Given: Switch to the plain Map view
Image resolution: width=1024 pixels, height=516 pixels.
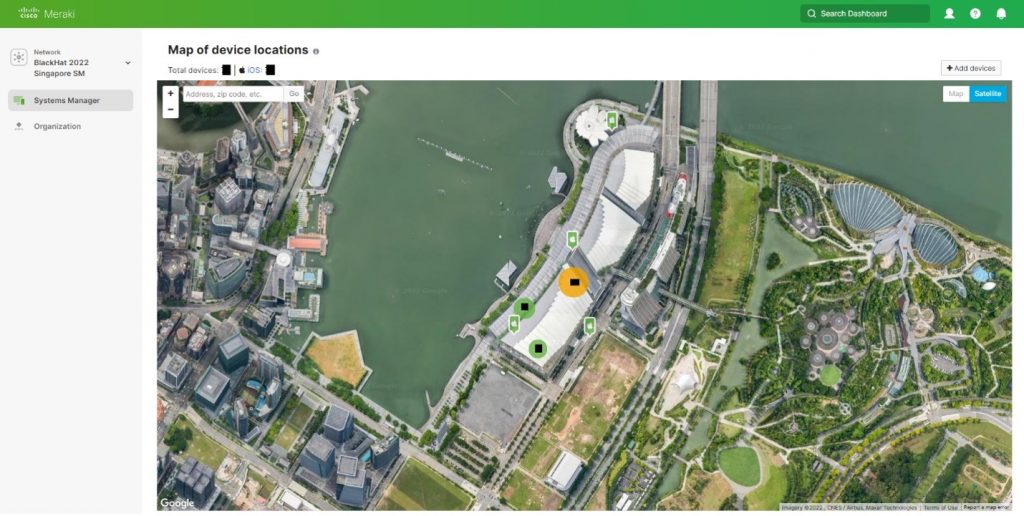Looking at the screenshot, I should [956, 94].
